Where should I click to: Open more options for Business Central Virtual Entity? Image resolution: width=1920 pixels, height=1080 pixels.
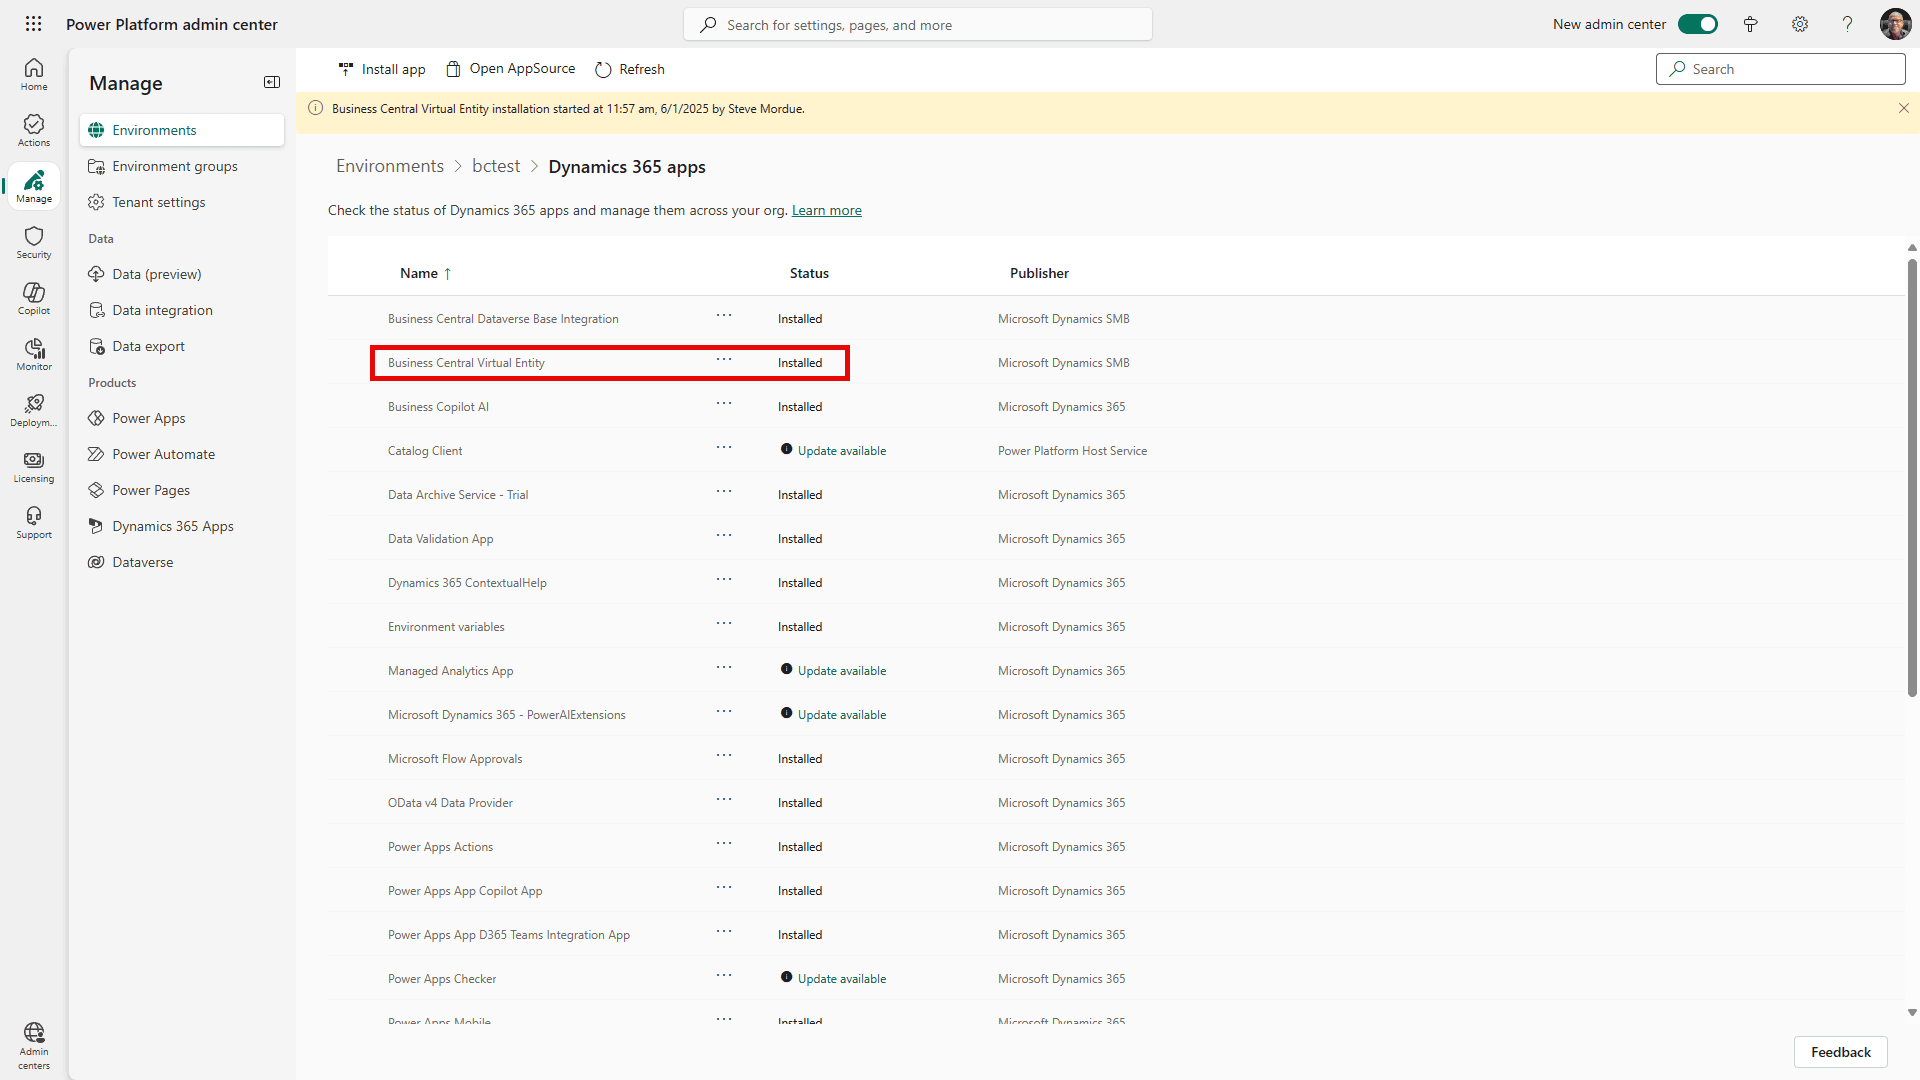click(x=724, y=360)
